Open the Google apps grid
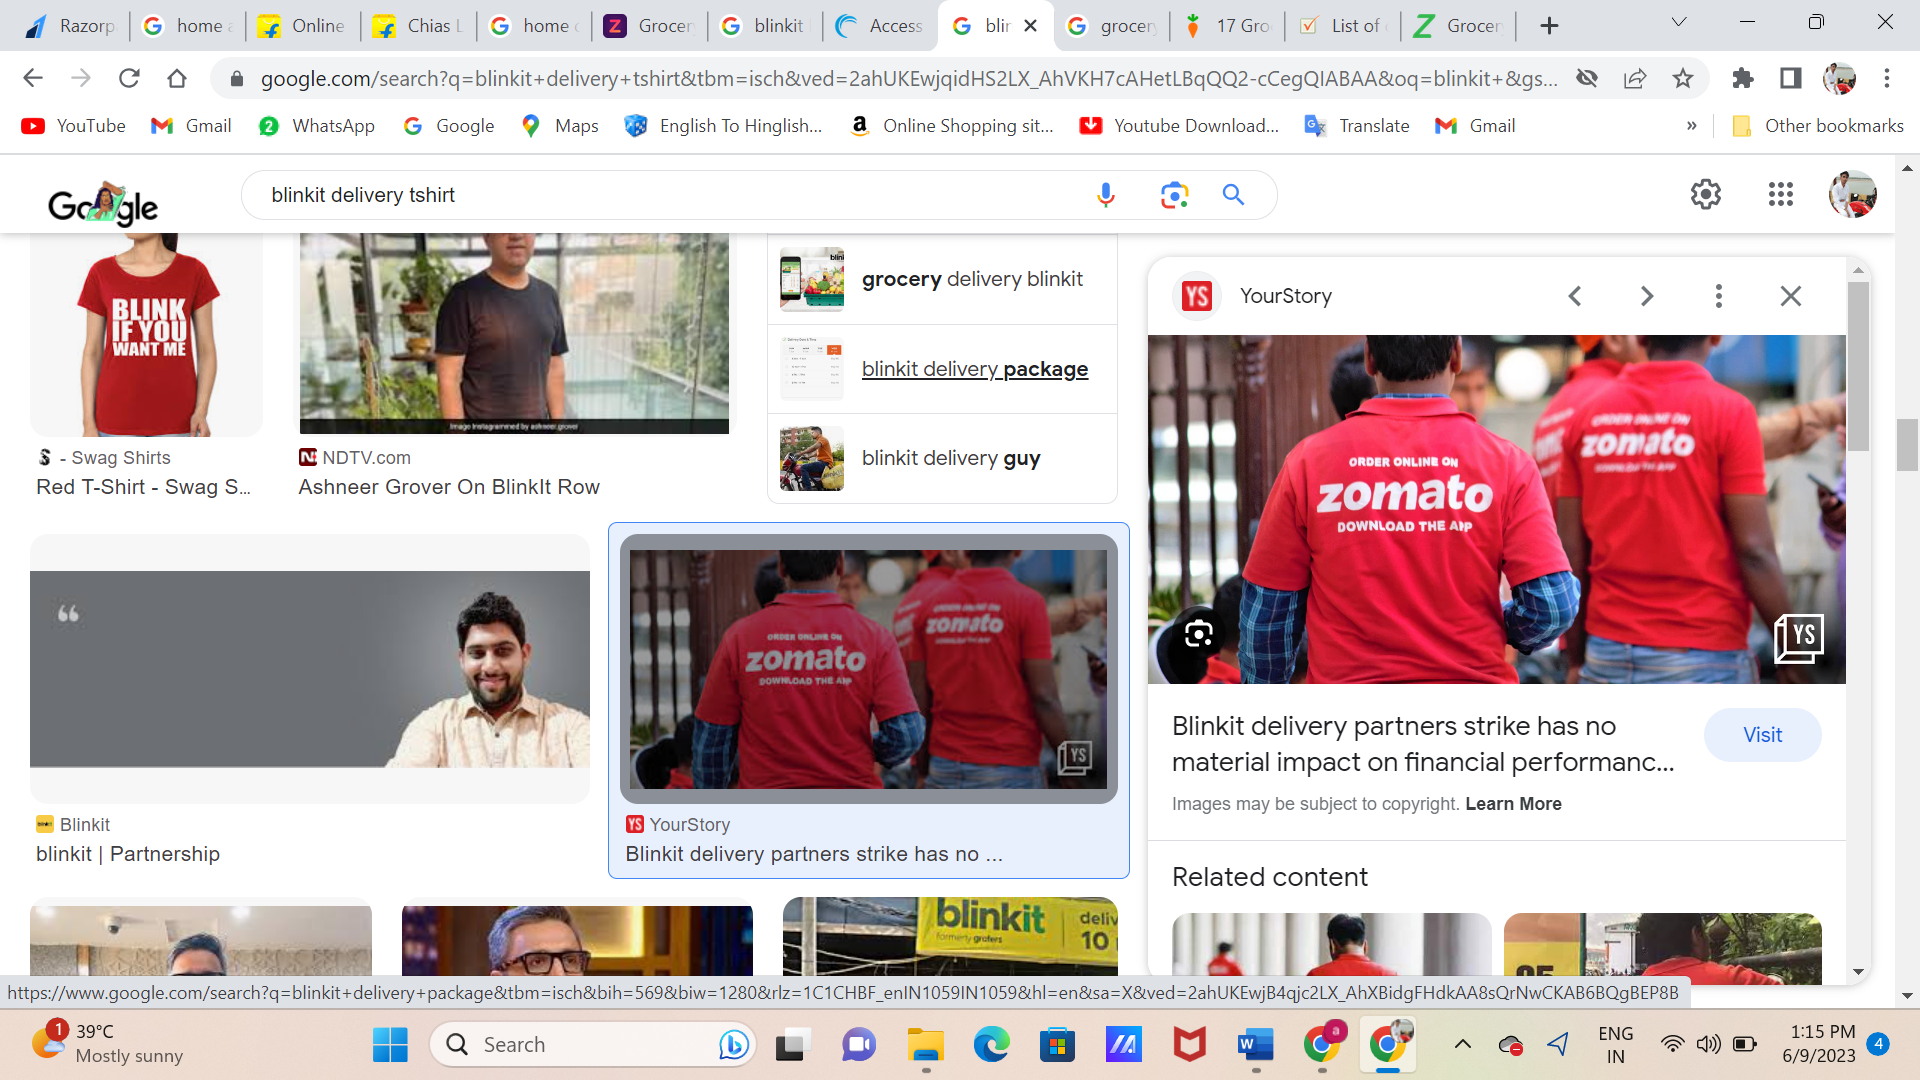The width and height of the screenshot is (1920, 1080). click(x=1780, y=194)
